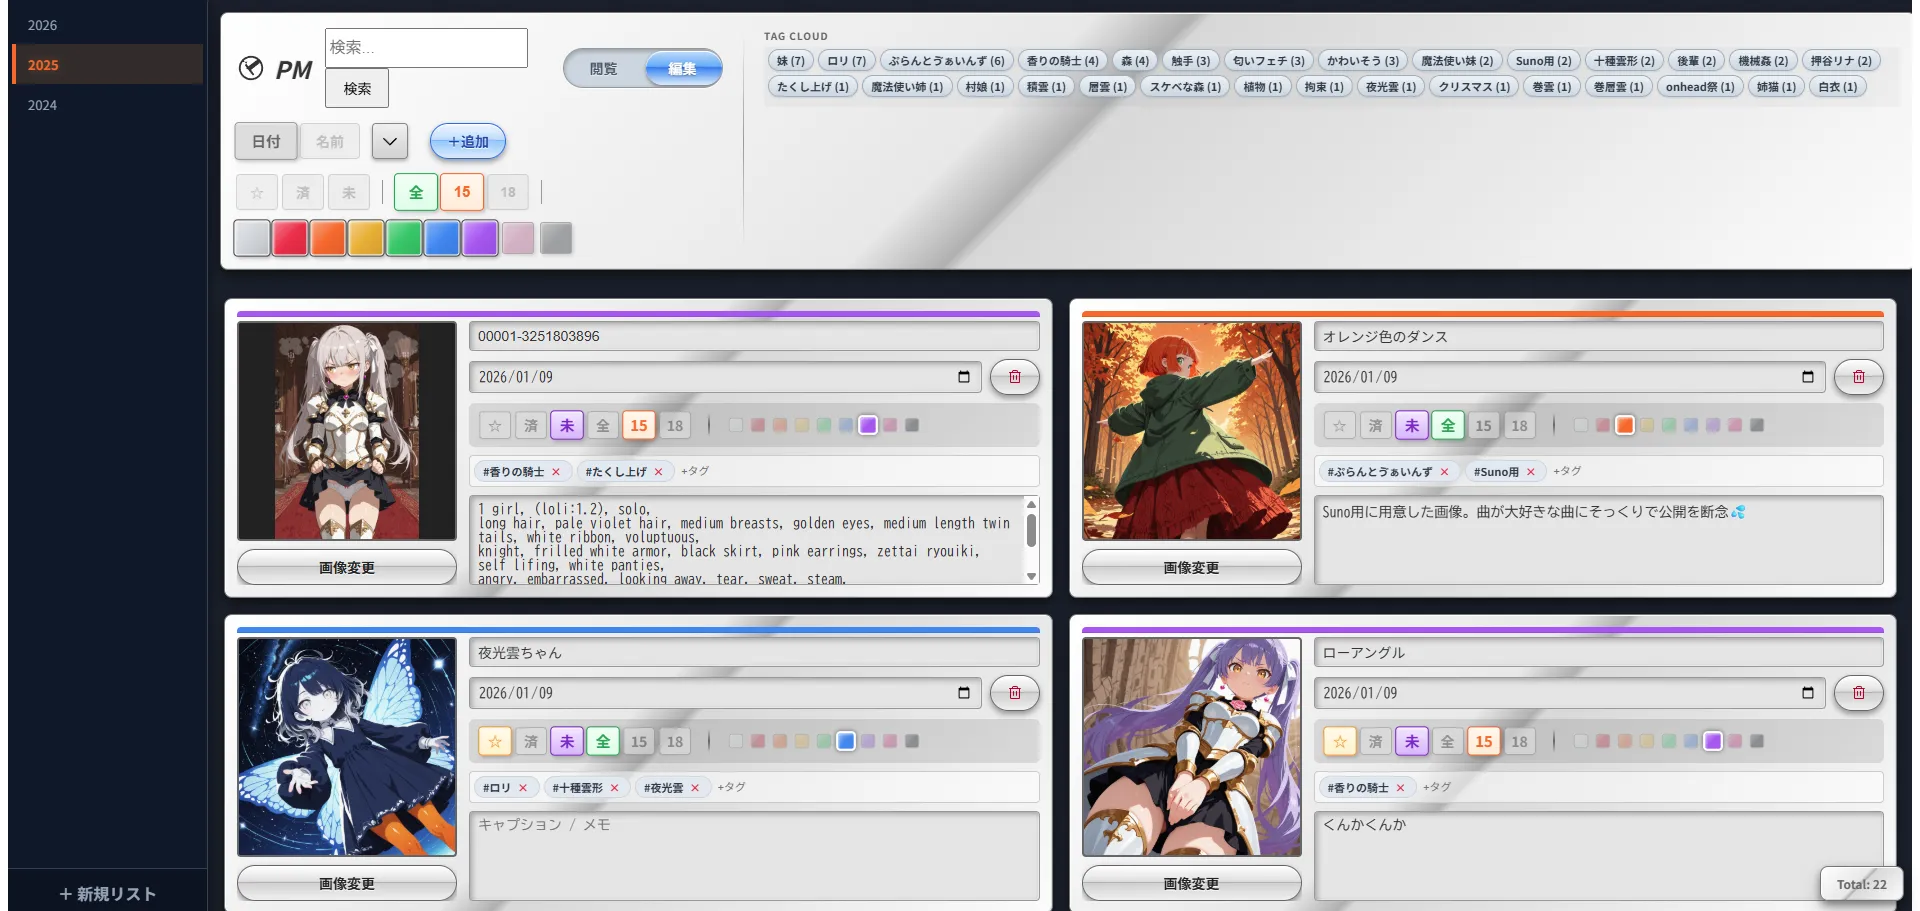Click the +追加 button to add an entry
This screenshot has width=1920, height=911.
(466, 141)
